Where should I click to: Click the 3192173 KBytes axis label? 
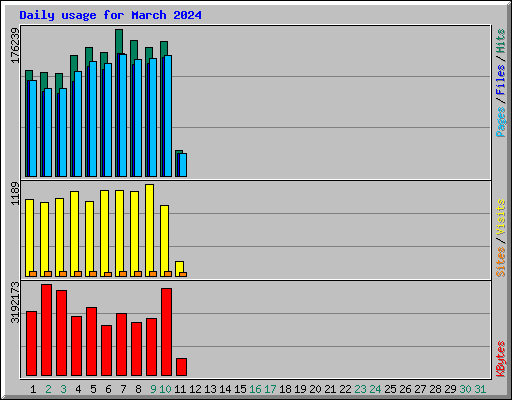pyautogui.click(x=15, y=302)
